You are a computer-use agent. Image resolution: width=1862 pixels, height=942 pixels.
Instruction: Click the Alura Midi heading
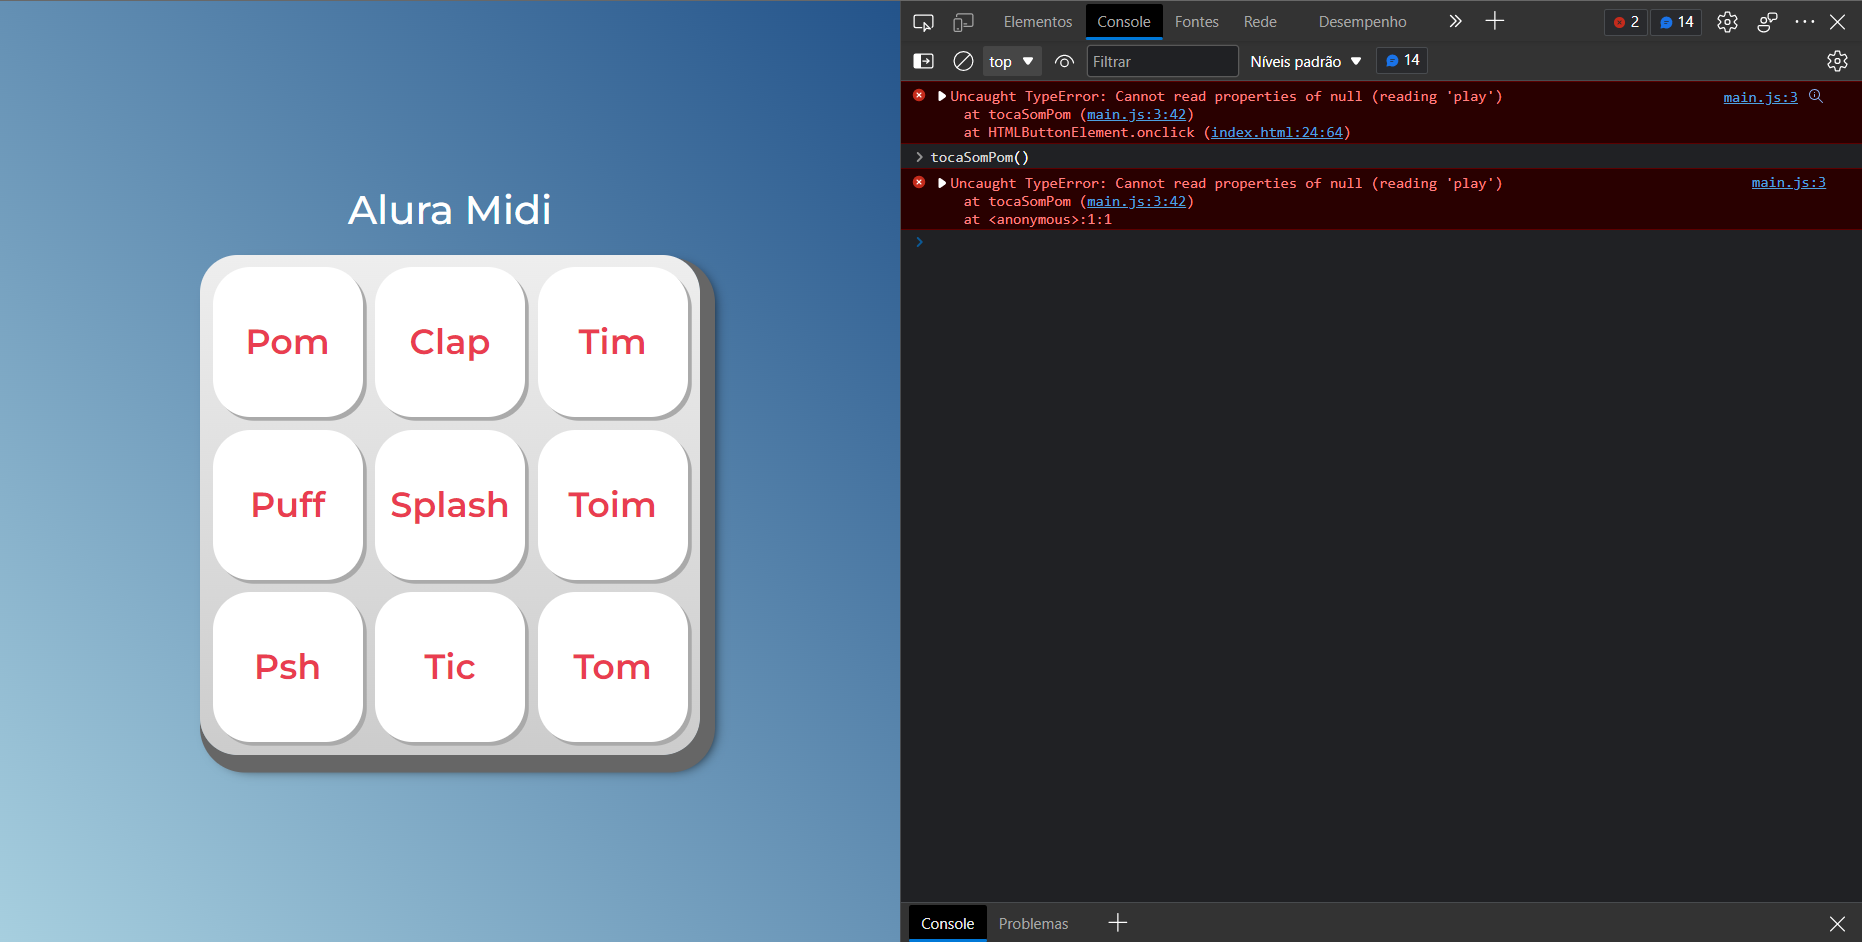click(450, 210)
